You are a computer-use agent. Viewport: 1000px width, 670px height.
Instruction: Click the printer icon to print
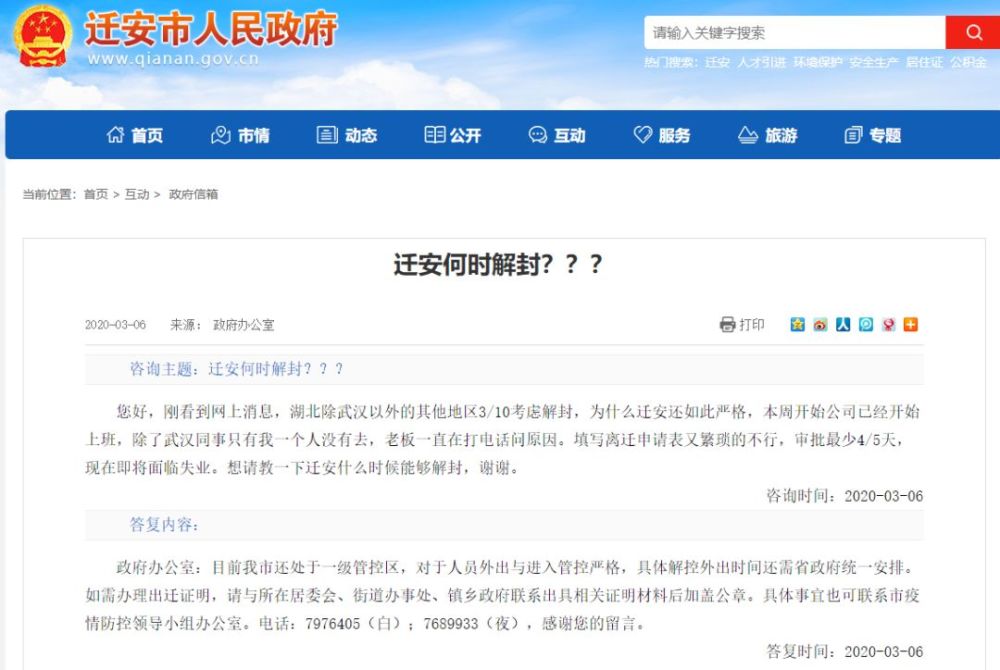click(x=727, y=324)
